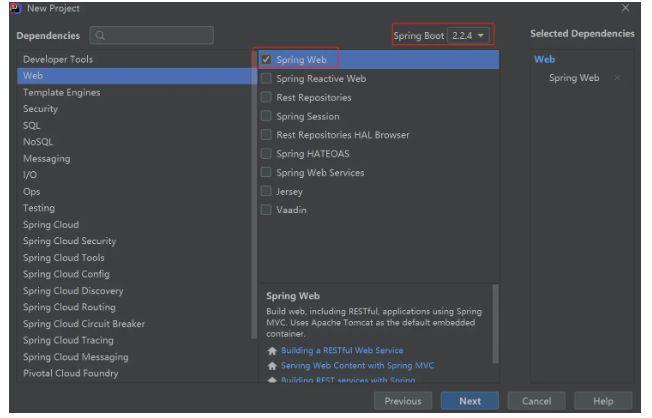Tick the Rest Repositories checkbox
This screenshot has width=652, height=418.
pos(266,97)
